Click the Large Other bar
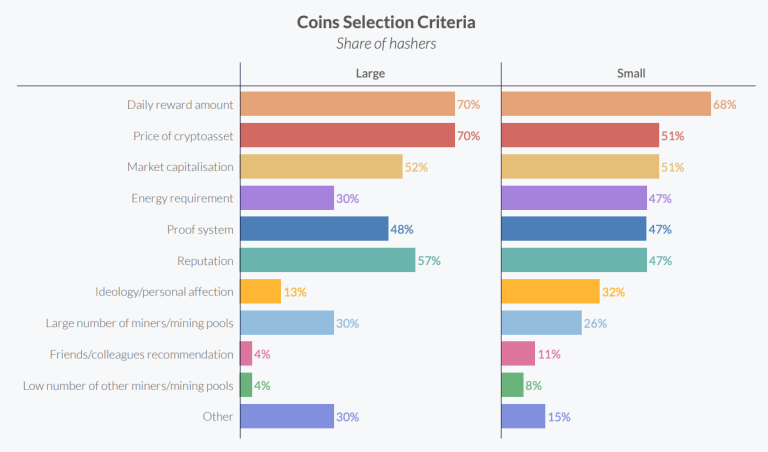The image size is (768, 452). tap(287, 416)
